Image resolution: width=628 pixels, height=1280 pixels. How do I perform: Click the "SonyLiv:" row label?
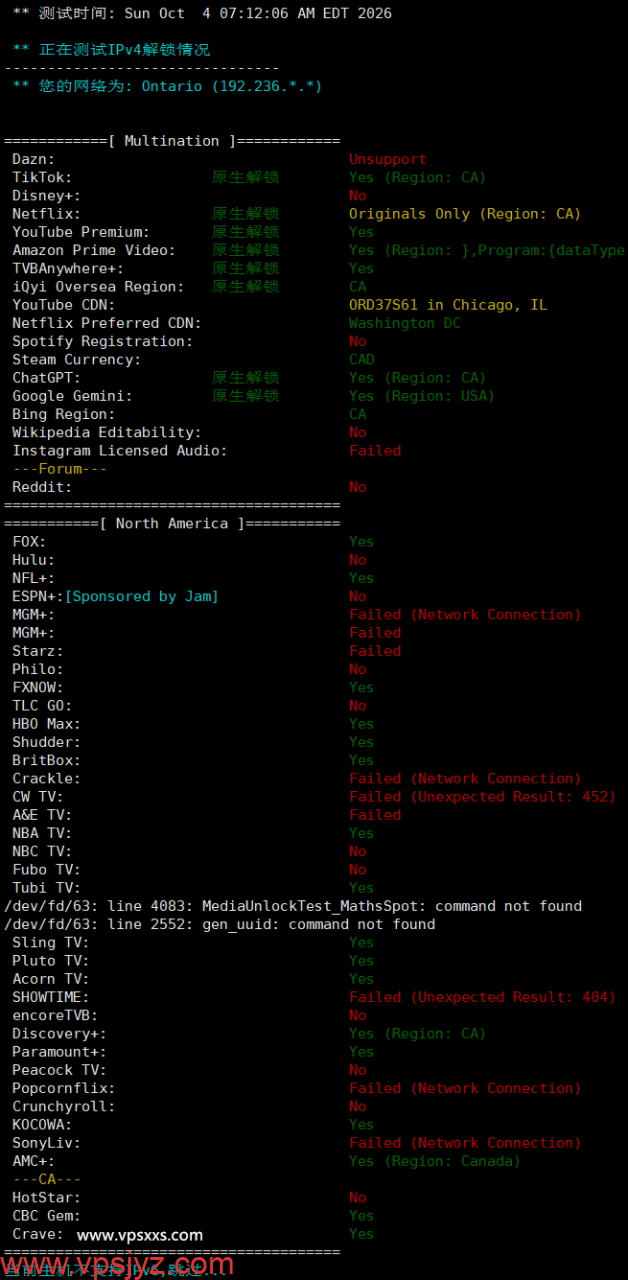[46, 1142]
